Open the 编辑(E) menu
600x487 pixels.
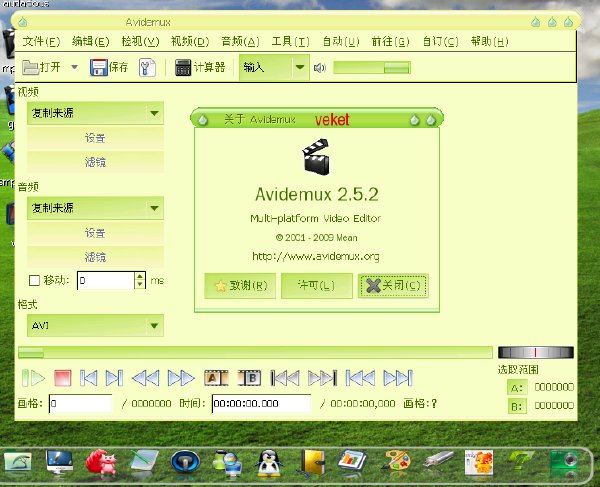click(90, 41)
